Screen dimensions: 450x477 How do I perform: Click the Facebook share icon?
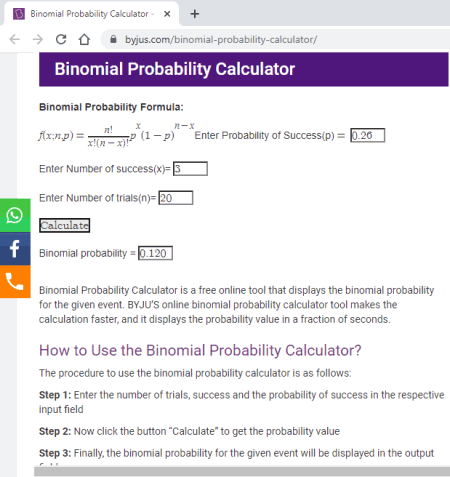pos(15,249)
